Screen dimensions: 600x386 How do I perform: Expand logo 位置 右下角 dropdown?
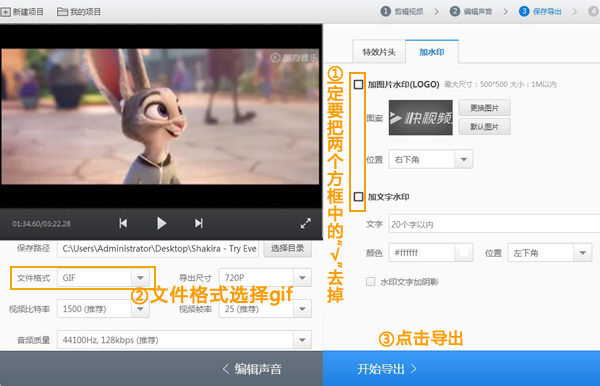point(431,159)
